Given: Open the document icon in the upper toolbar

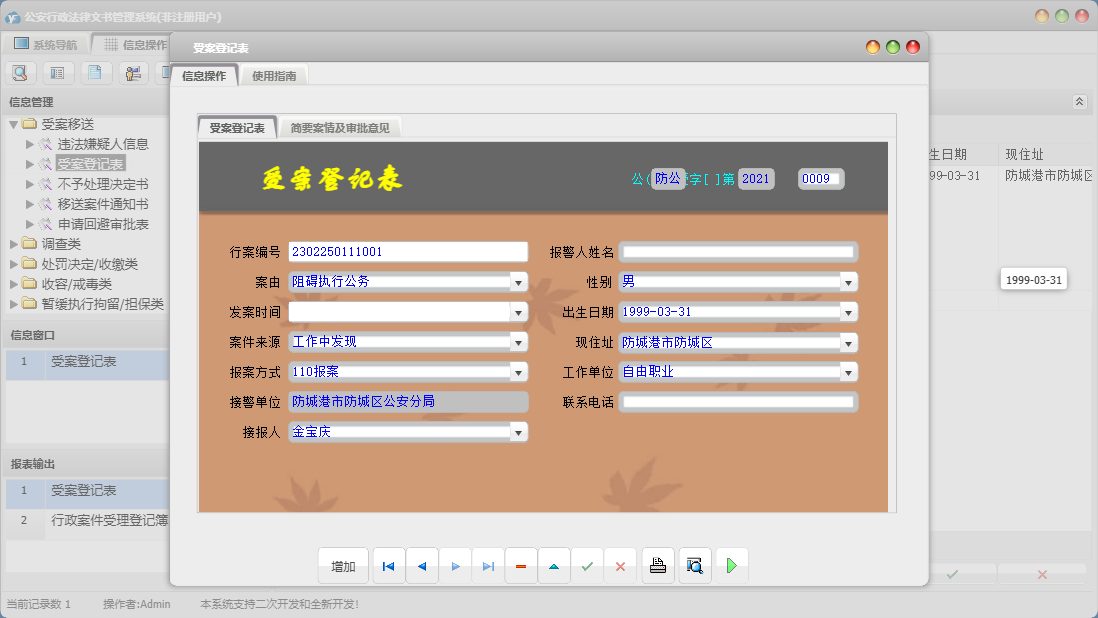Looking at the screenshot, I should 95,72.
